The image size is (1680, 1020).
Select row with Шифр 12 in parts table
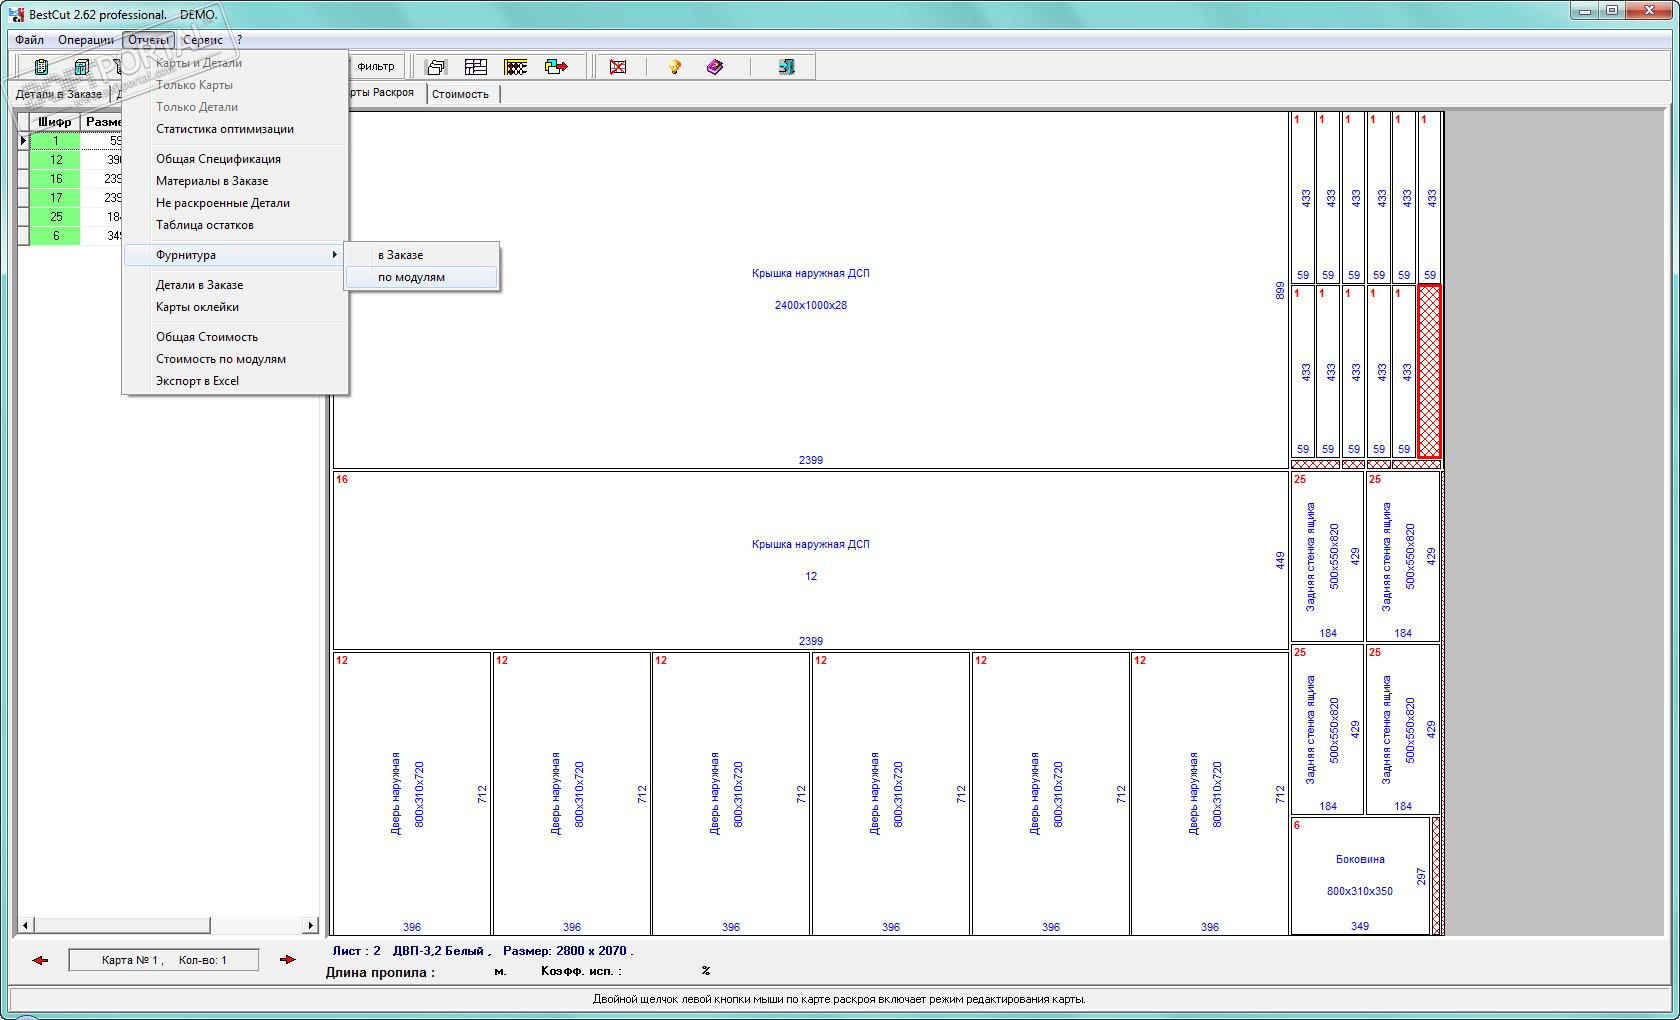[55, 160]
